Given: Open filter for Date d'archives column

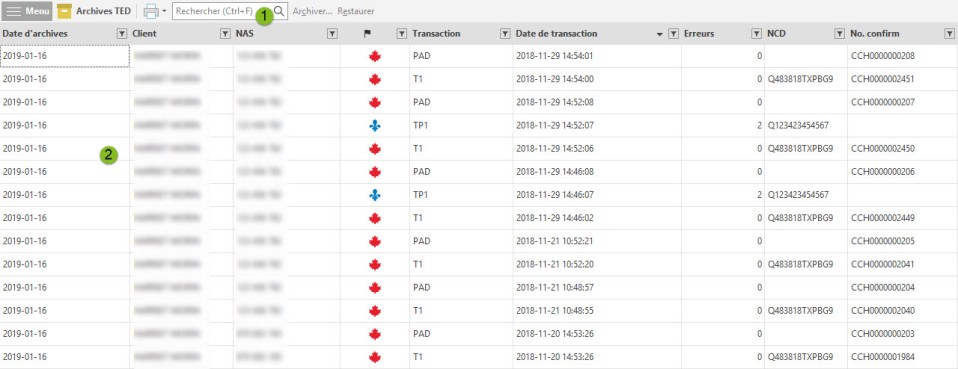Looking at the screenshot, I should (122, 34).
